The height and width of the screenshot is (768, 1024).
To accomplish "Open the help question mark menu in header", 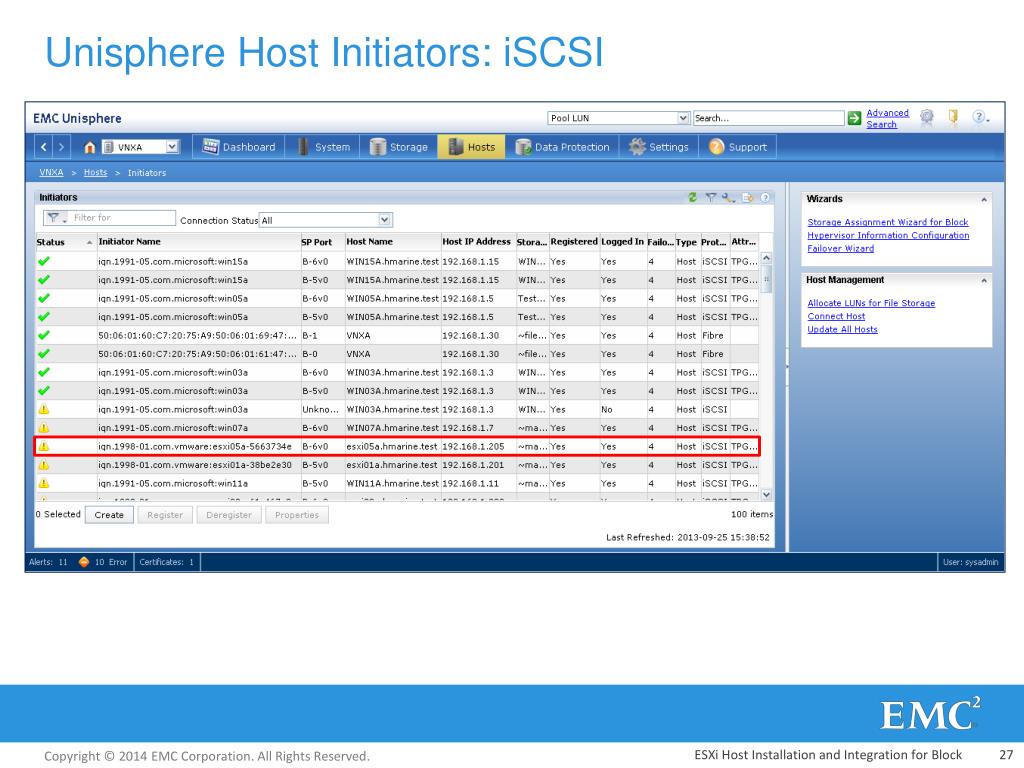I will coord(980,117).
